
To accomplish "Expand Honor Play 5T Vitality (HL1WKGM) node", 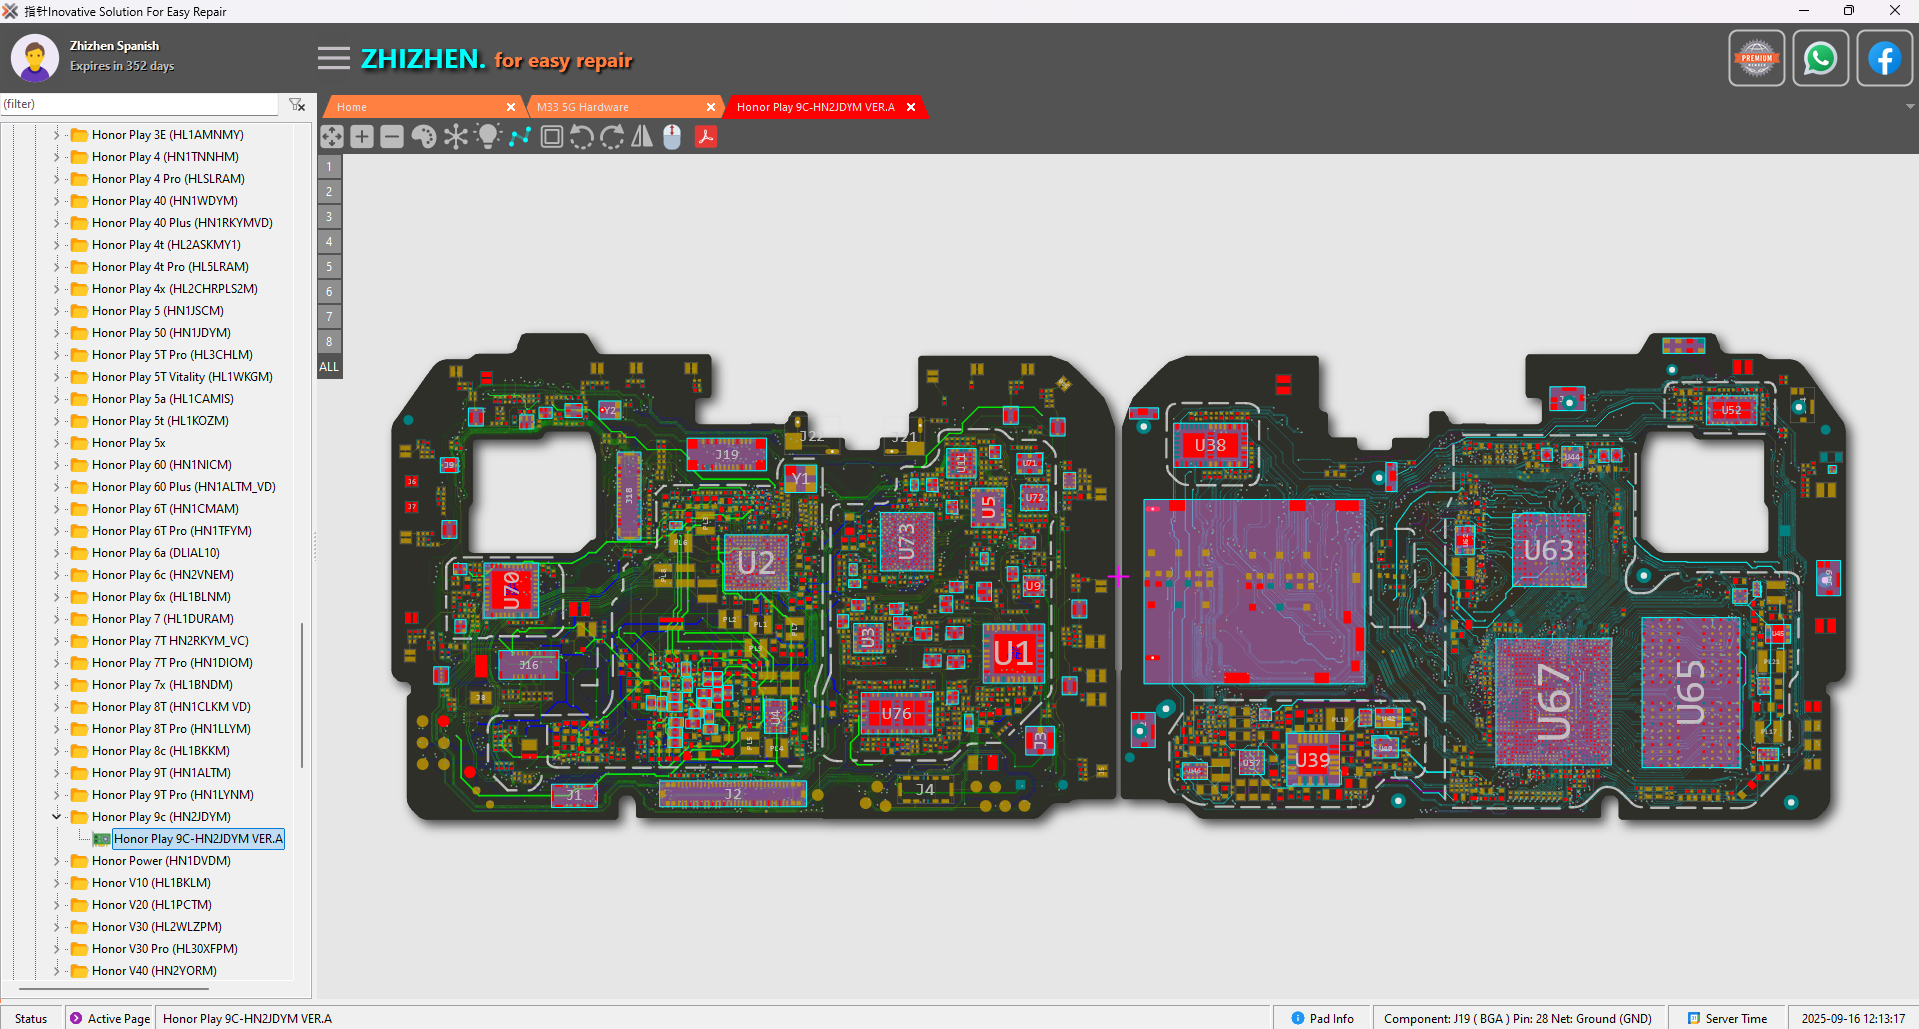I will tap(56, 377).
